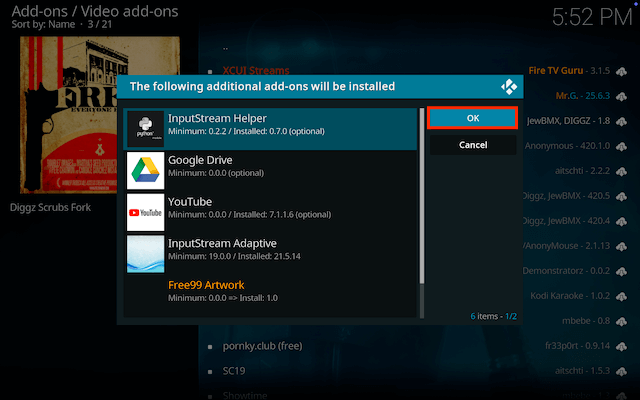Confirm installation with the OK button
This screenshot has height=400, width=640.
point(473,118)
